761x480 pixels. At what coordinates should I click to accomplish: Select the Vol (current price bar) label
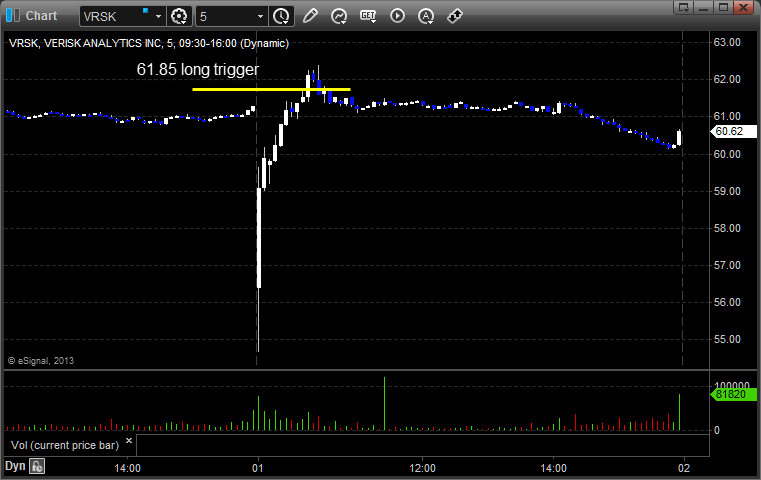[x=65, y=445]
